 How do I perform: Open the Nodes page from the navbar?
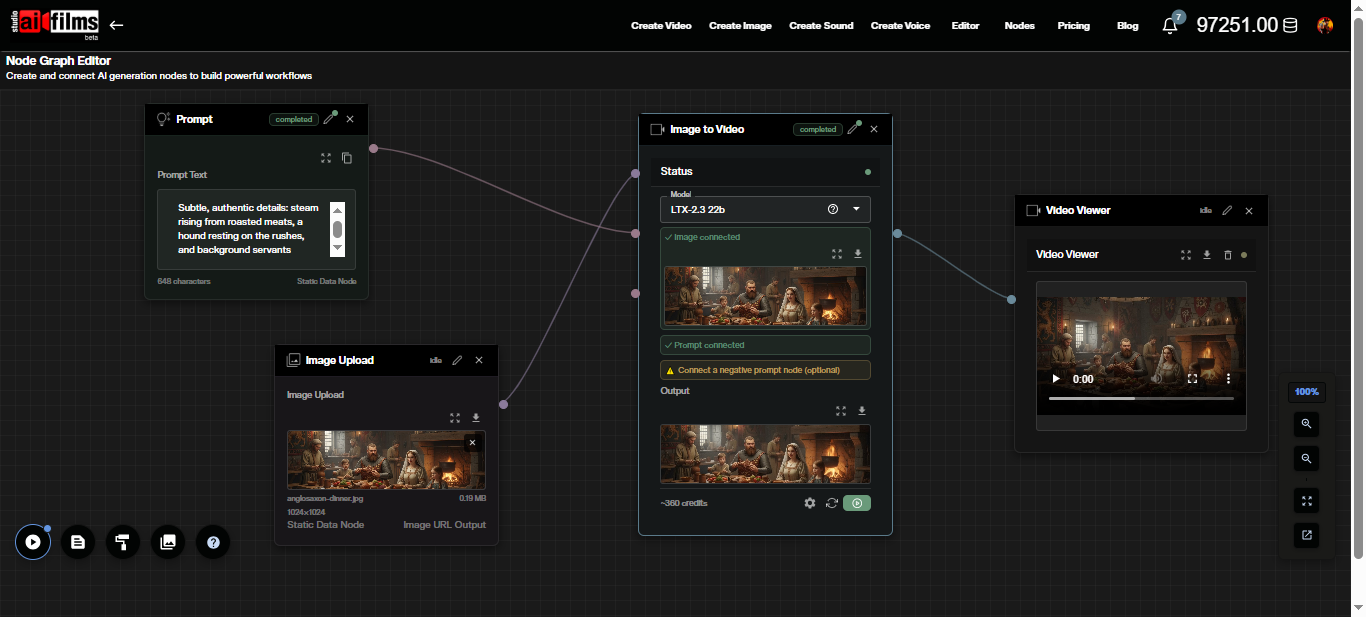tap(1019, 25)
